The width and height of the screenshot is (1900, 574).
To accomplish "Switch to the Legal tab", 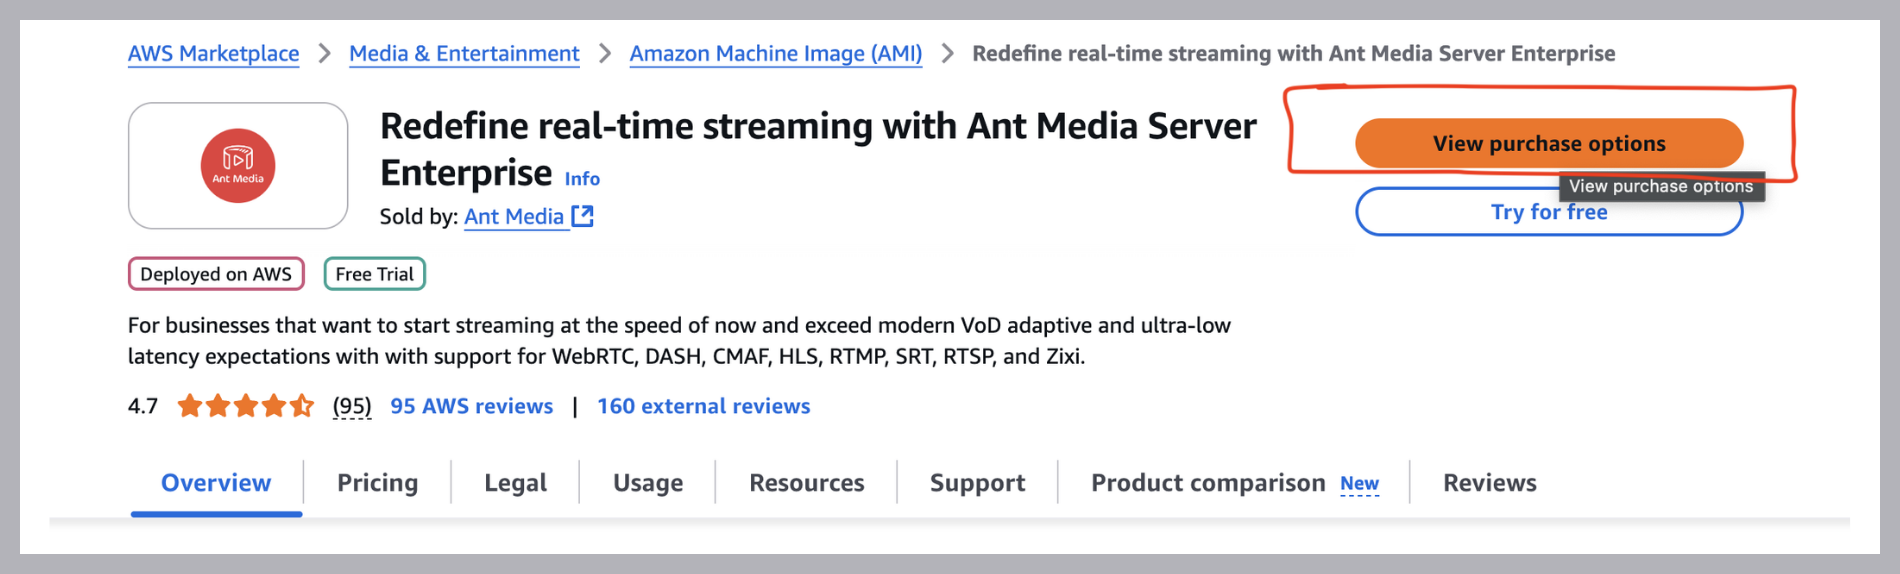I will (516, 483).
